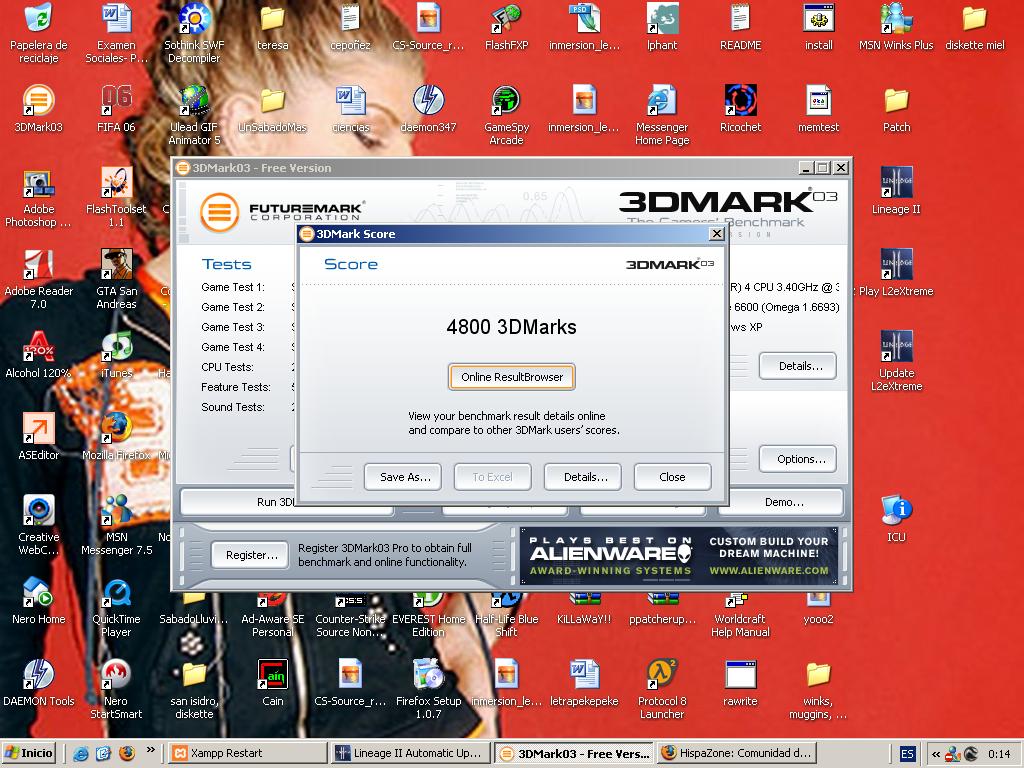Click the Online ResultBrowser button
The image size is (1024, 768).
pyautogui.click(x=512, y=377)
